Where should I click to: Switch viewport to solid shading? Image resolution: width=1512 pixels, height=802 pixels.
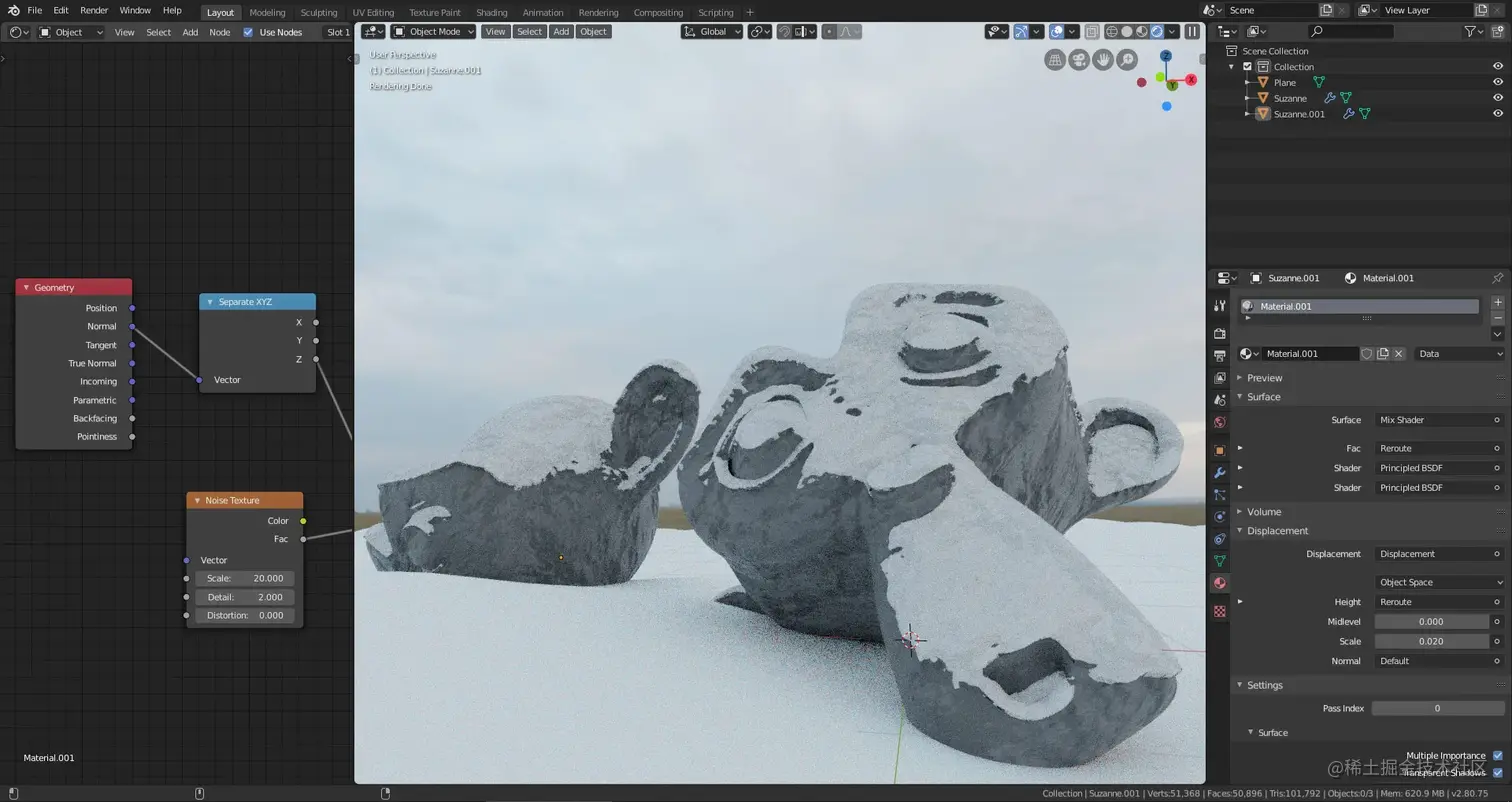coord(1127,32)
